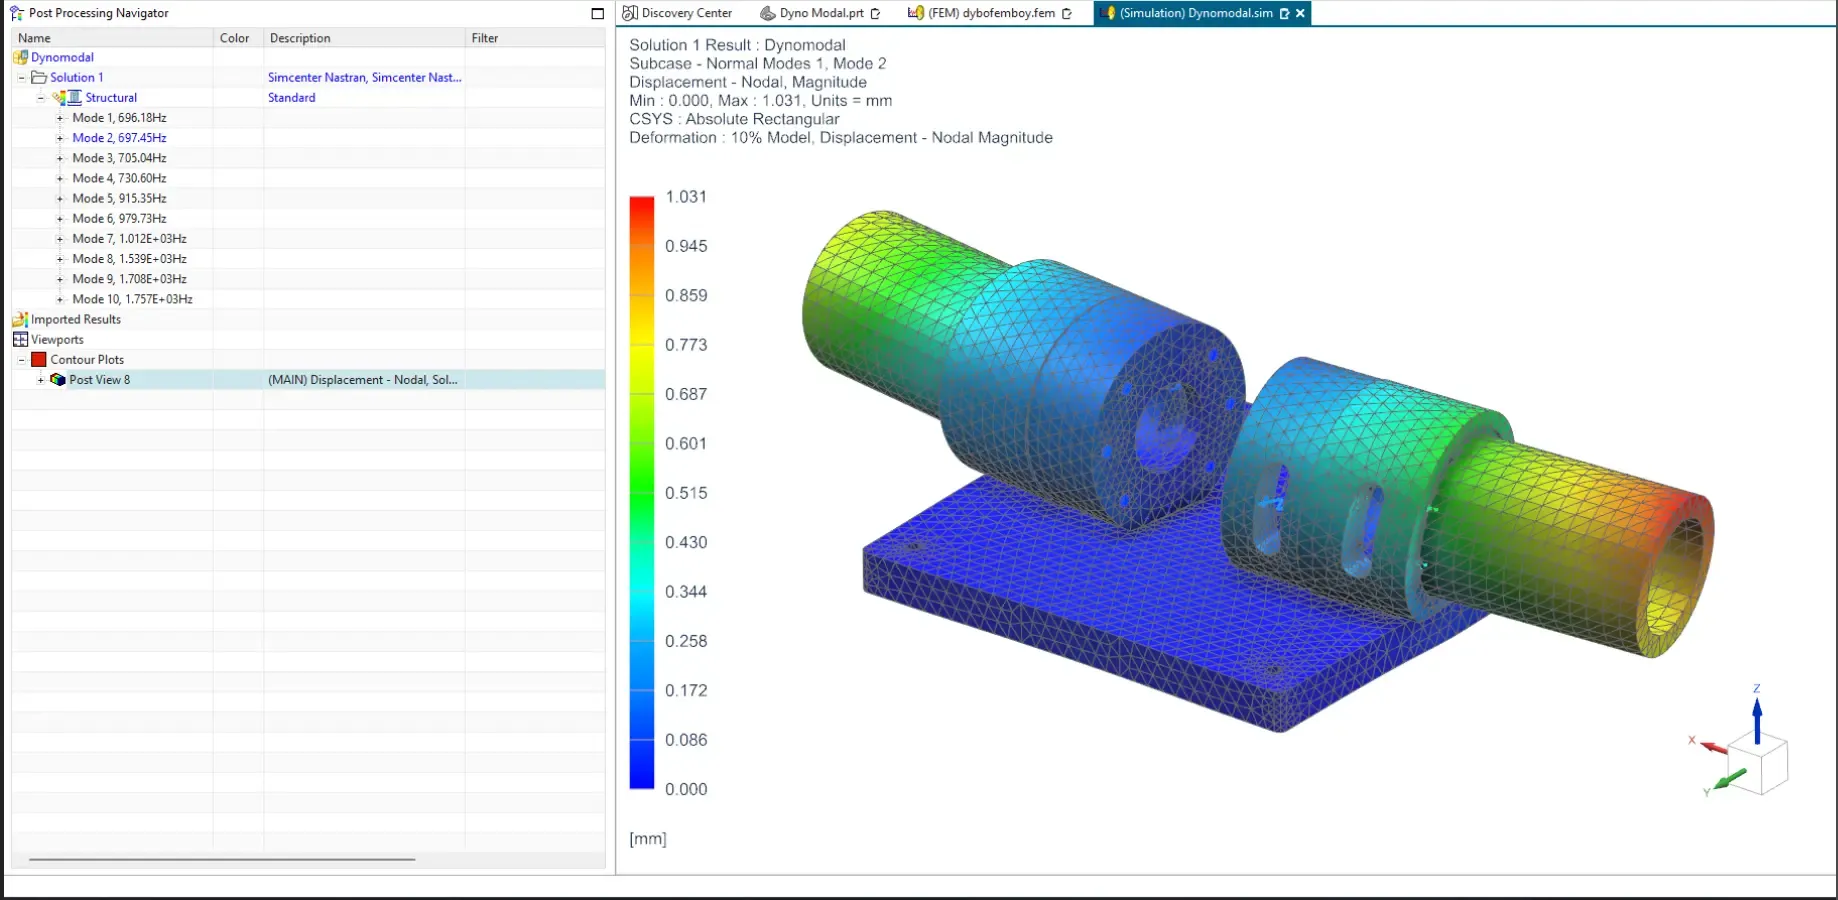Select the Solution 1 tree item
Screen dimensions: 1838x900
click(77, 77)
